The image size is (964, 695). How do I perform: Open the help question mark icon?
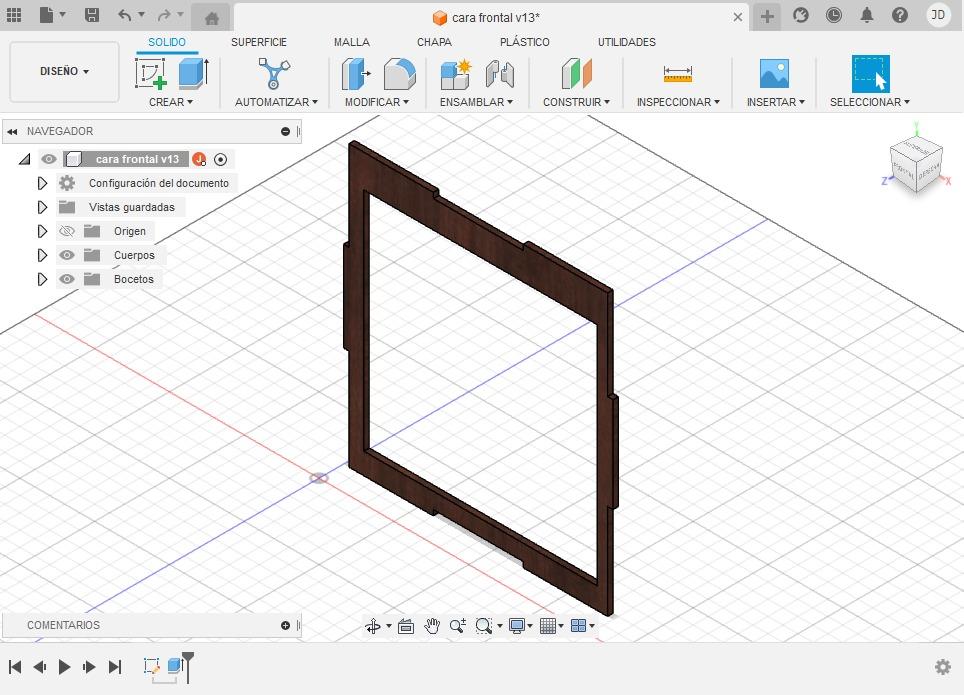click(x=900, y=15)
